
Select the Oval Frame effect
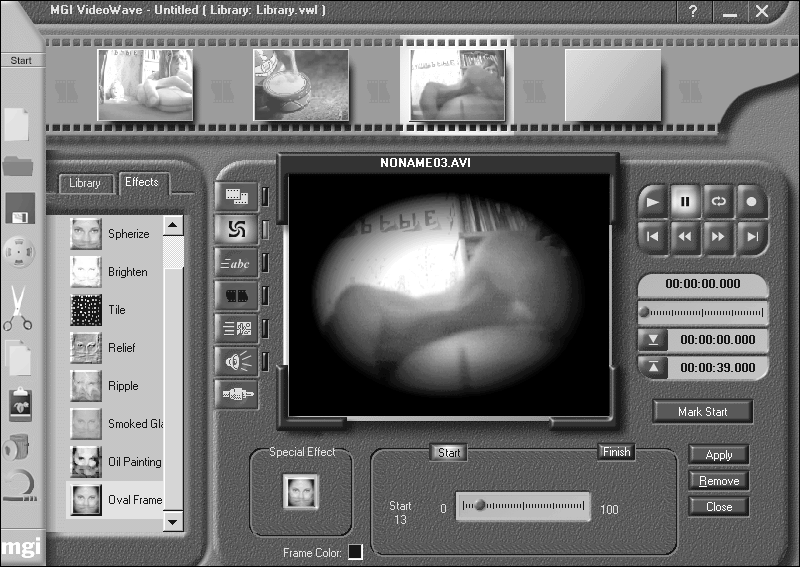coord(116,500)
